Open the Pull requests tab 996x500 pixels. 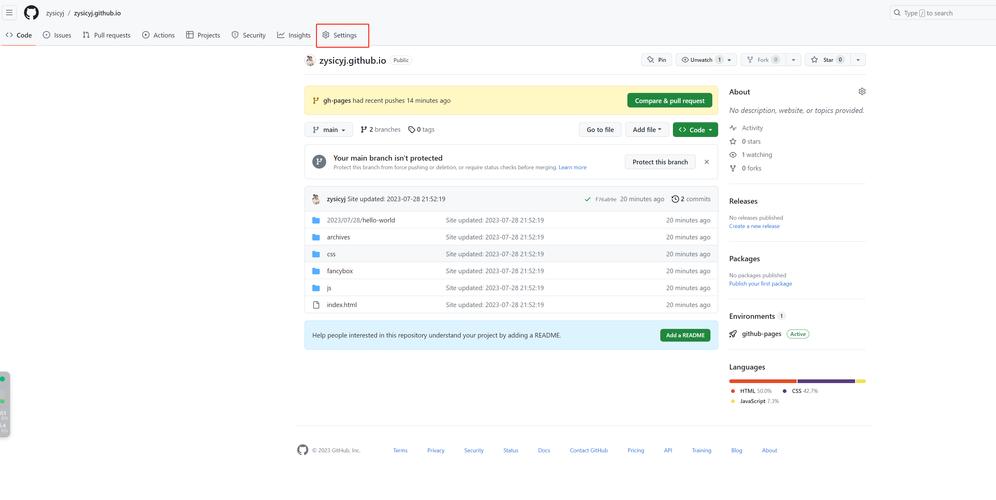coord(107,36)
